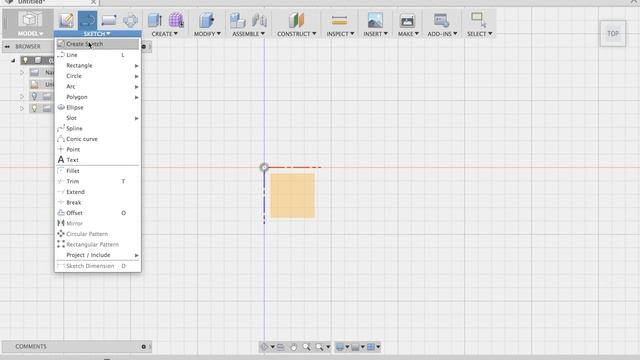640x360 pixels.
Task: Collapse the root component tree triangle
Action: 13,60
